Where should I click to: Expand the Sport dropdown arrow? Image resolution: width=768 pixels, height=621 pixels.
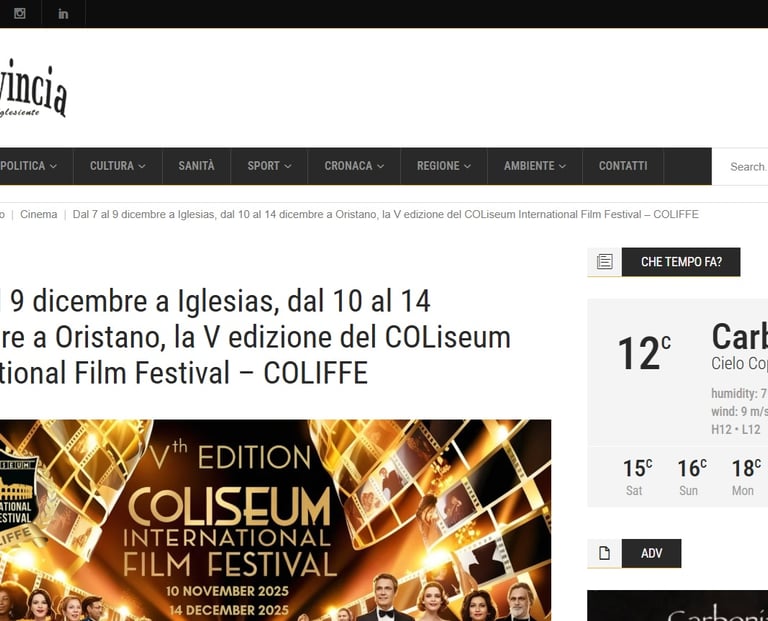288,167
